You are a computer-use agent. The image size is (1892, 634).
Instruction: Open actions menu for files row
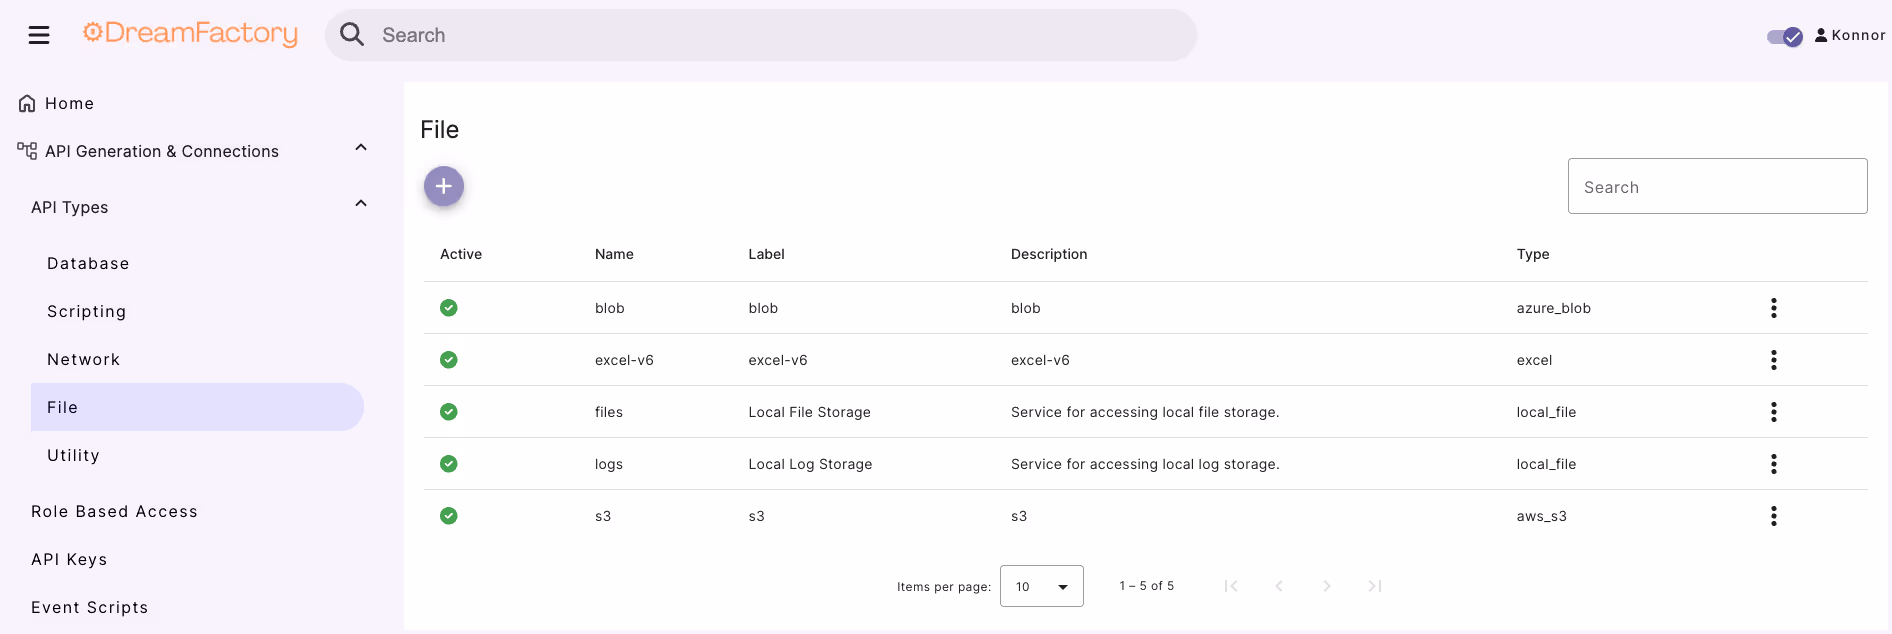point(1774,412)
